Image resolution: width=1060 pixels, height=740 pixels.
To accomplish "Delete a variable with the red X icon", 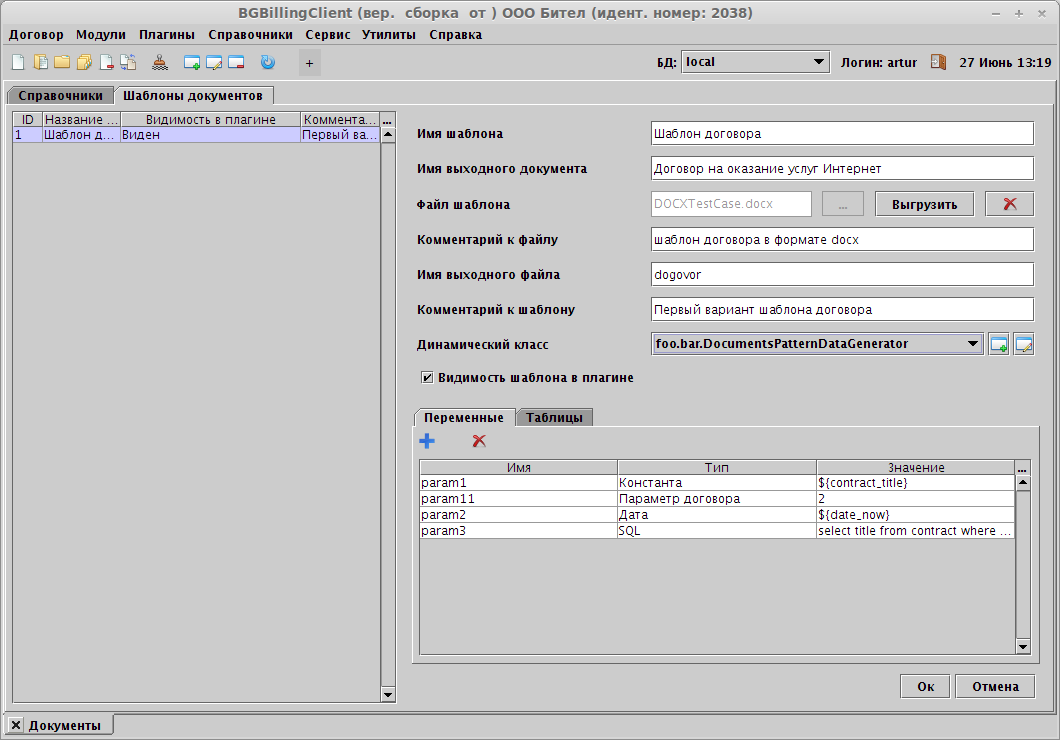I will pyautogui.click(x=478, y=440).
